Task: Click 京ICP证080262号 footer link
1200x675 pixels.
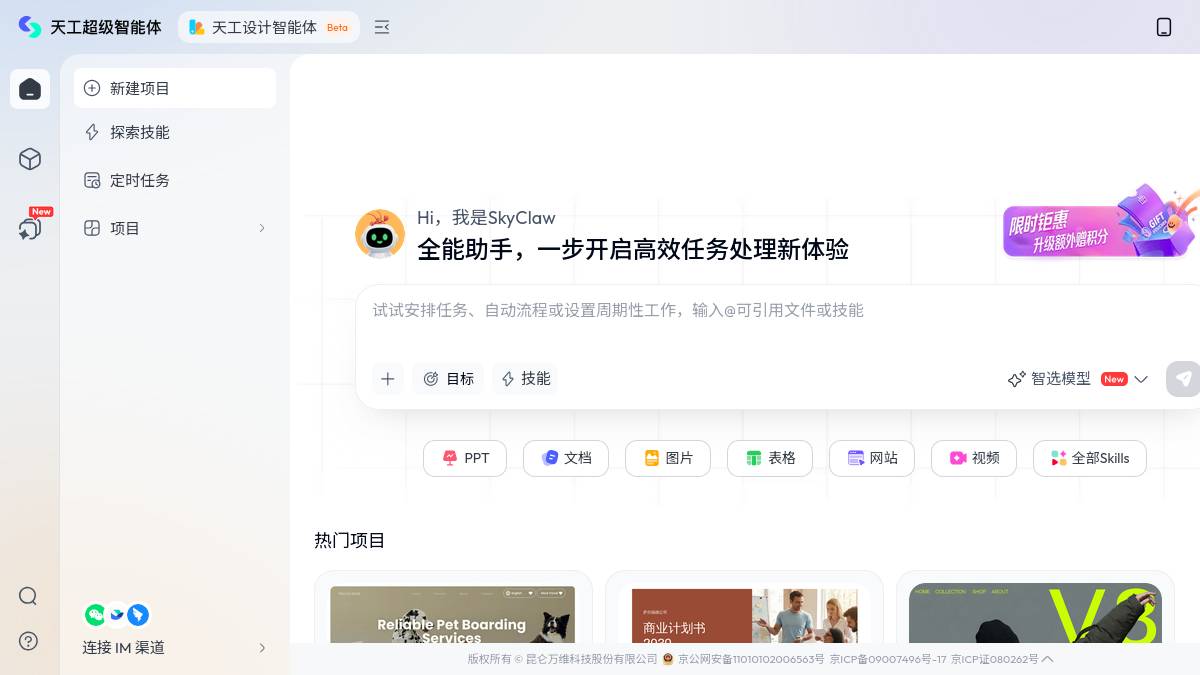Action: 995,659
